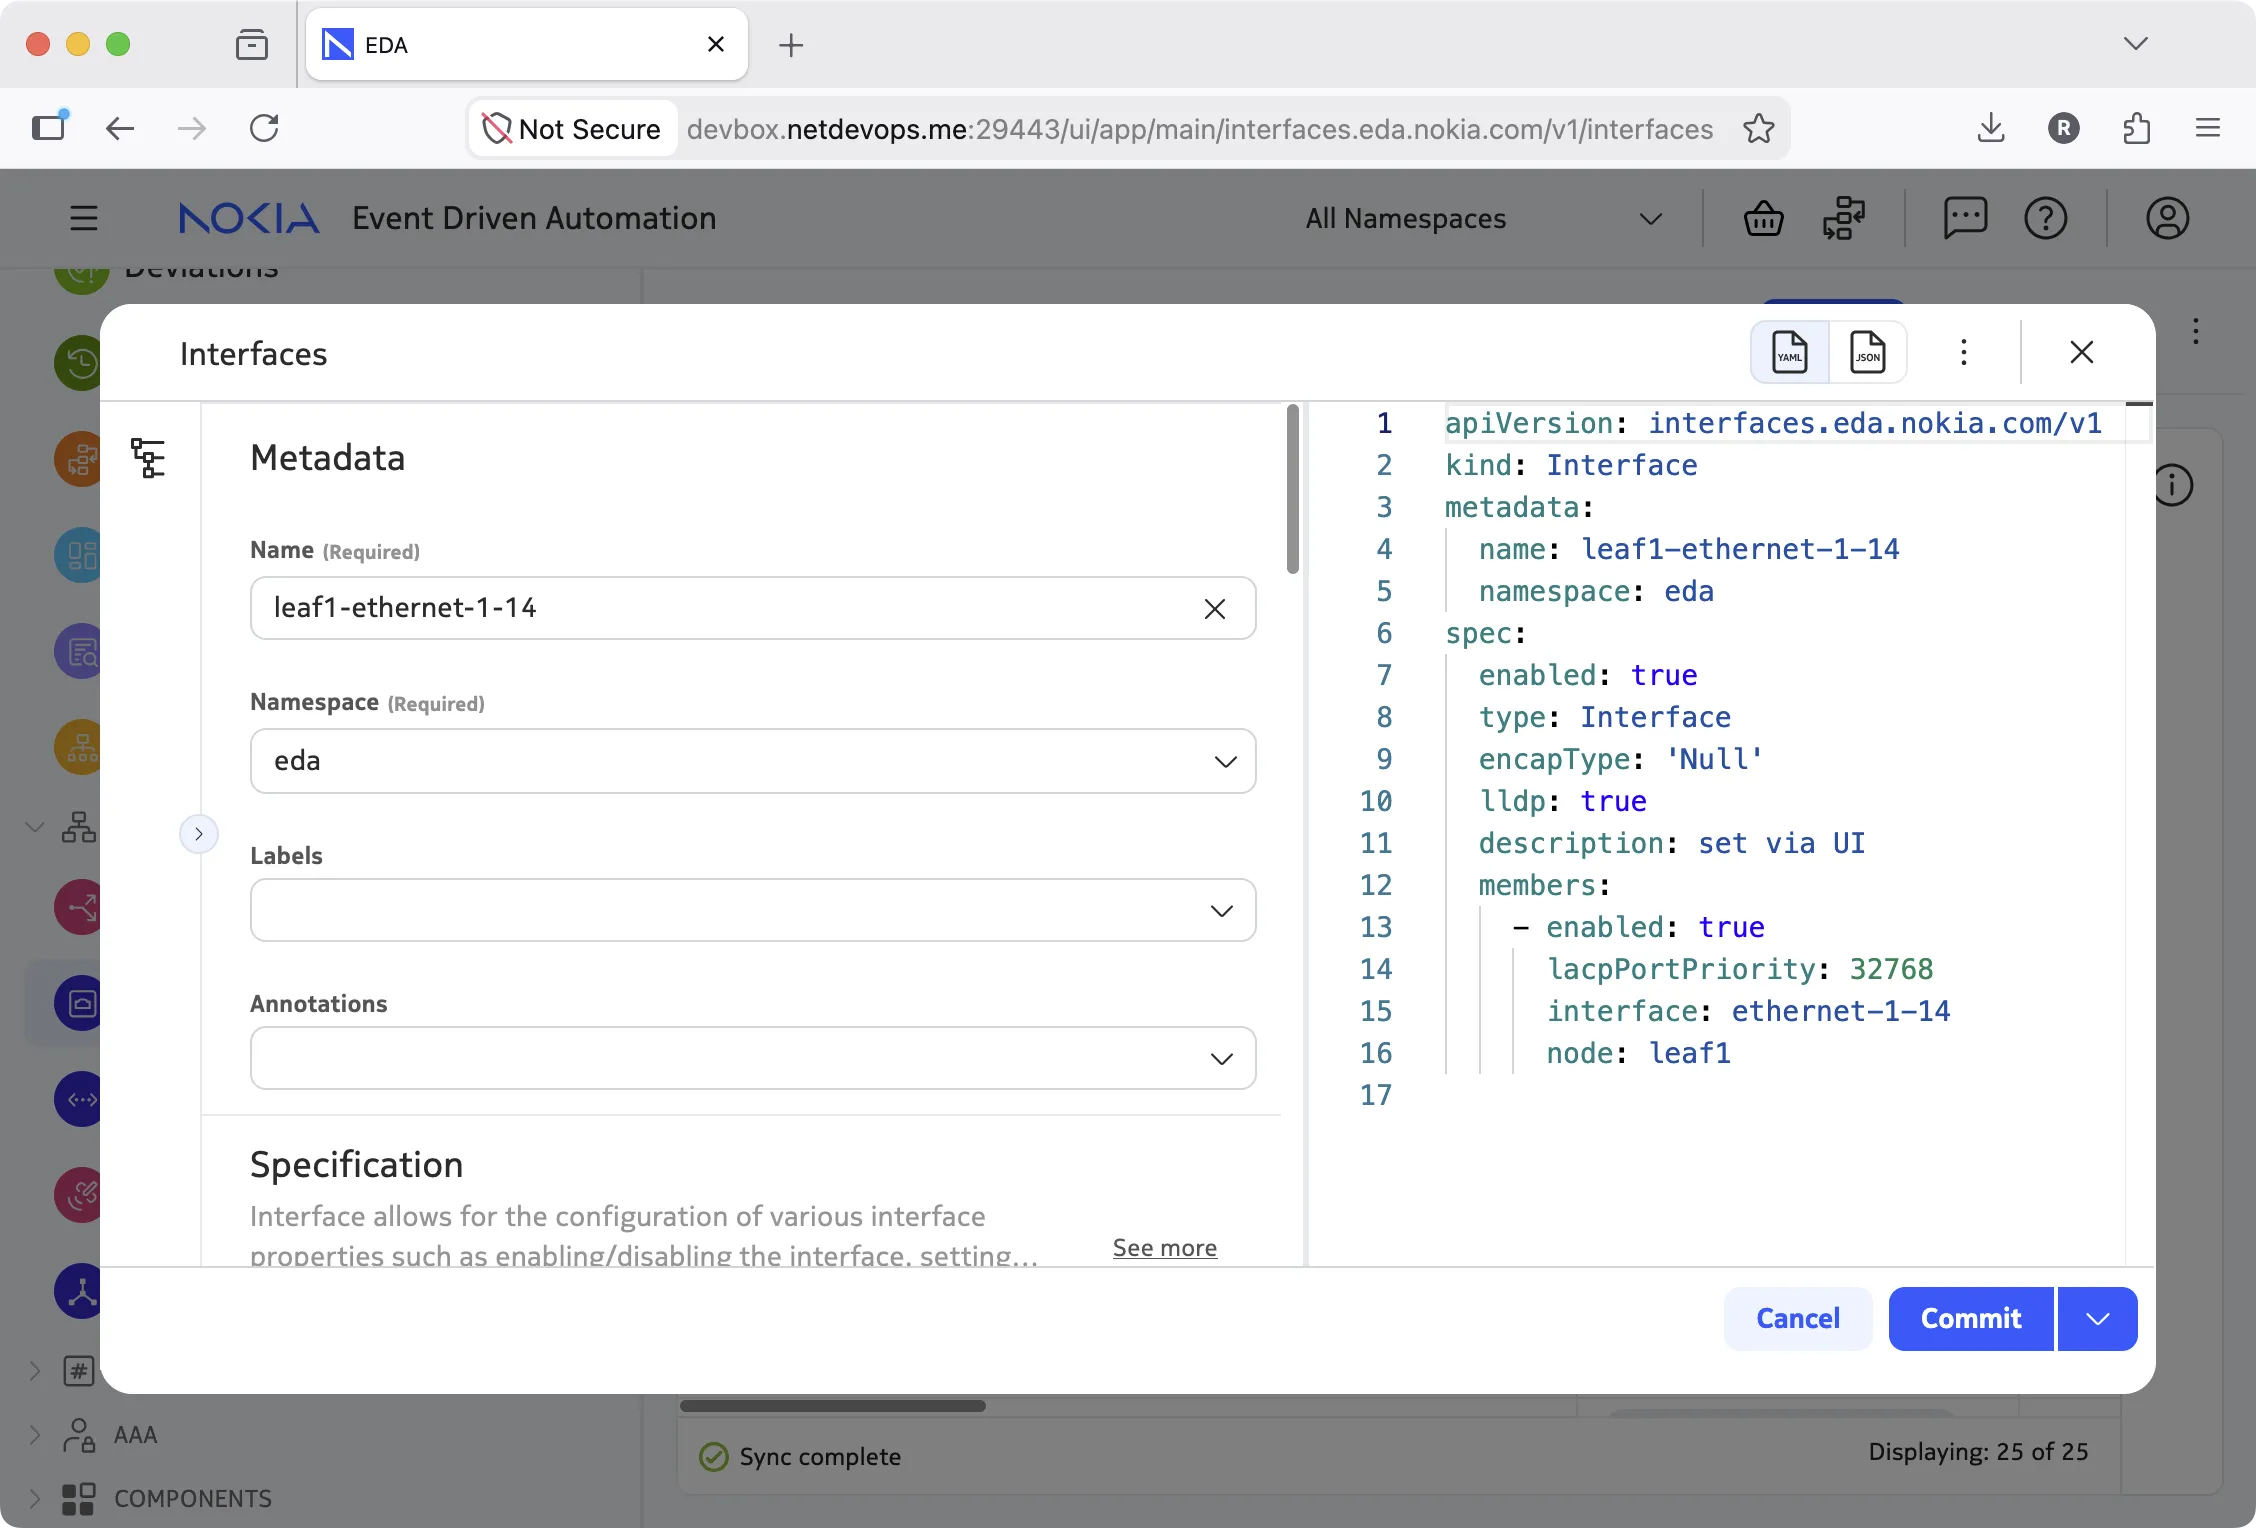The width and height of the screenshot is (2256, 1528).
Task: Clear the Name field text
Action: pyautogui.click(x=1215, y=609)
